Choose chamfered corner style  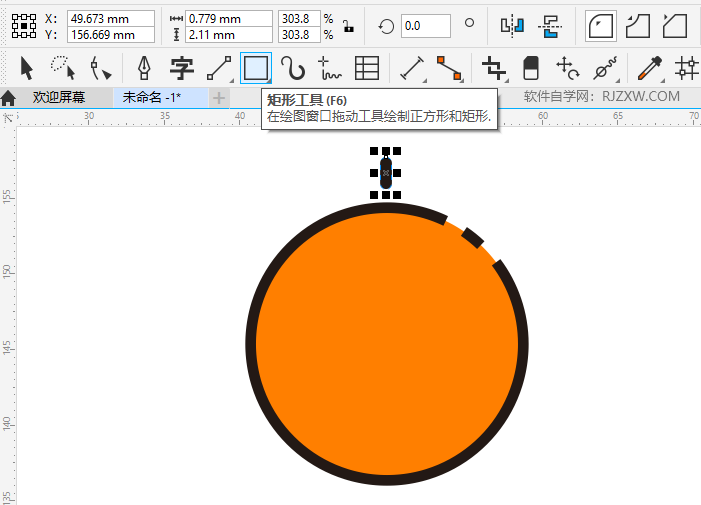click(x=675, y=26)
